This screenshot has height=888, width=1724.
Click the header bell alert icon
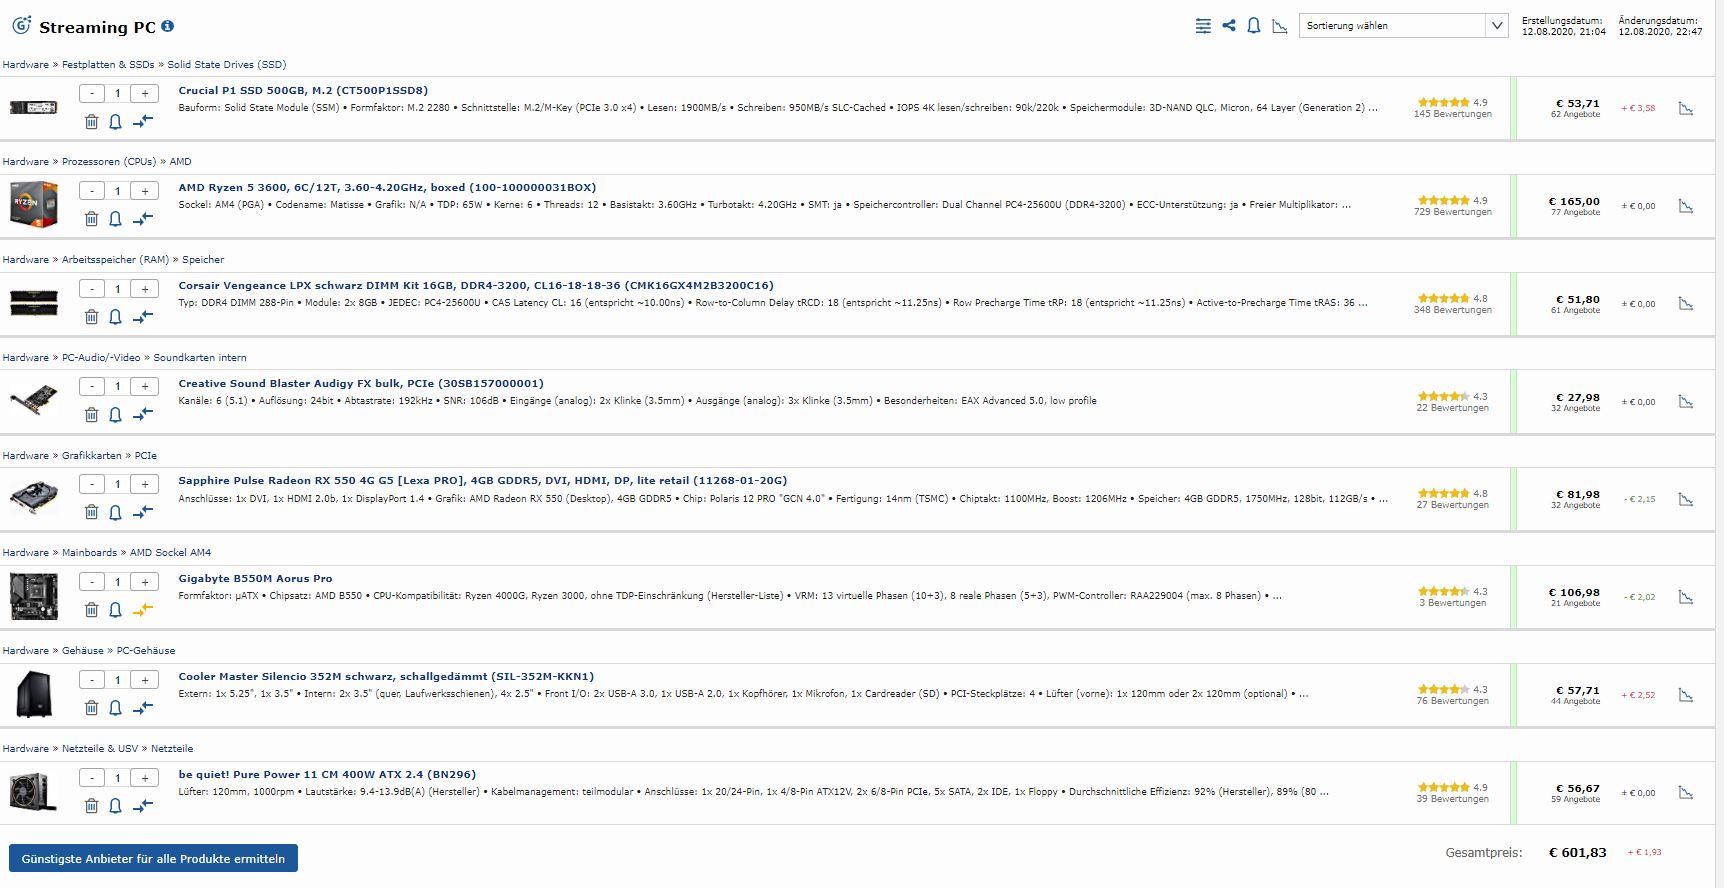(x=1254, y=25)
